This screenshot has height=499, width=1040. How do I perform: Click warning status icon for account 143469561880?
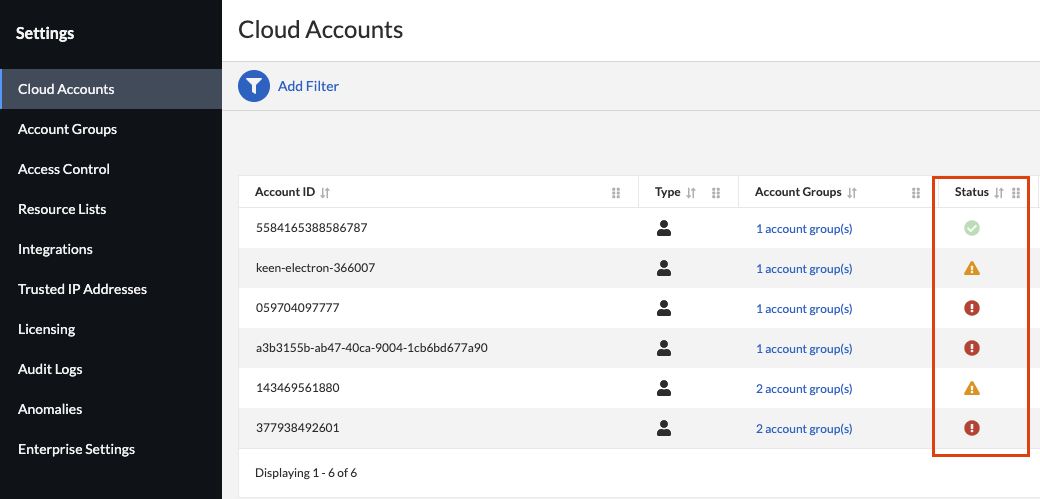click(971, 388)
